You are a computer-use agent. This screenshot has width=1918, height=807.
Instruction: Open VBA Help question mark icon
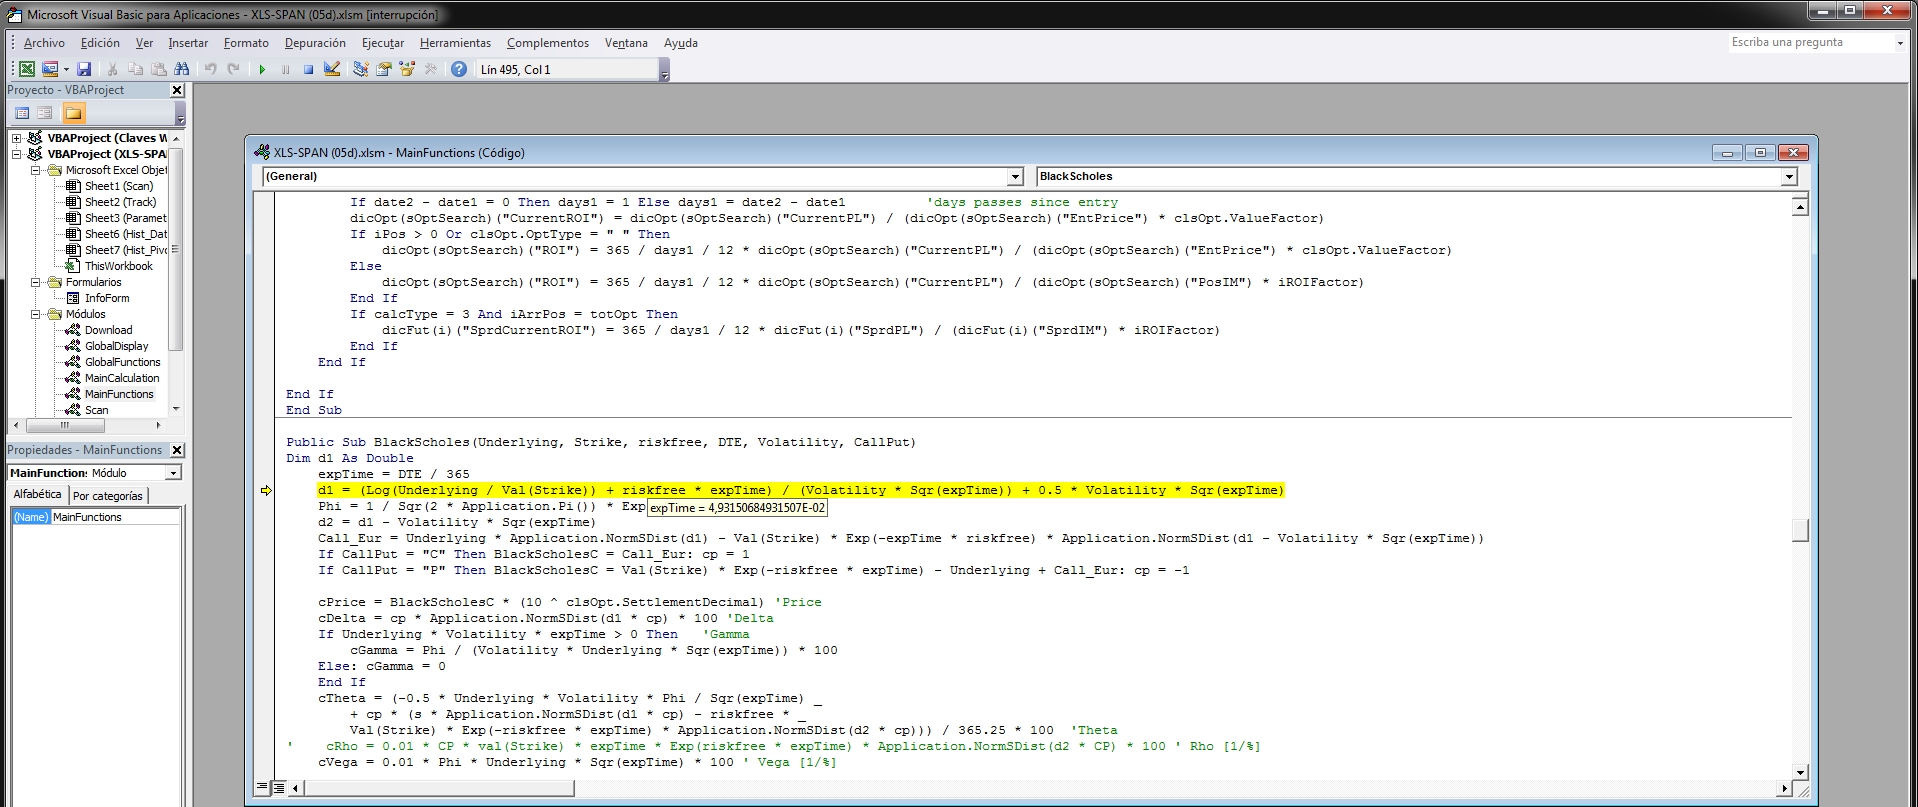pos(459,69)
